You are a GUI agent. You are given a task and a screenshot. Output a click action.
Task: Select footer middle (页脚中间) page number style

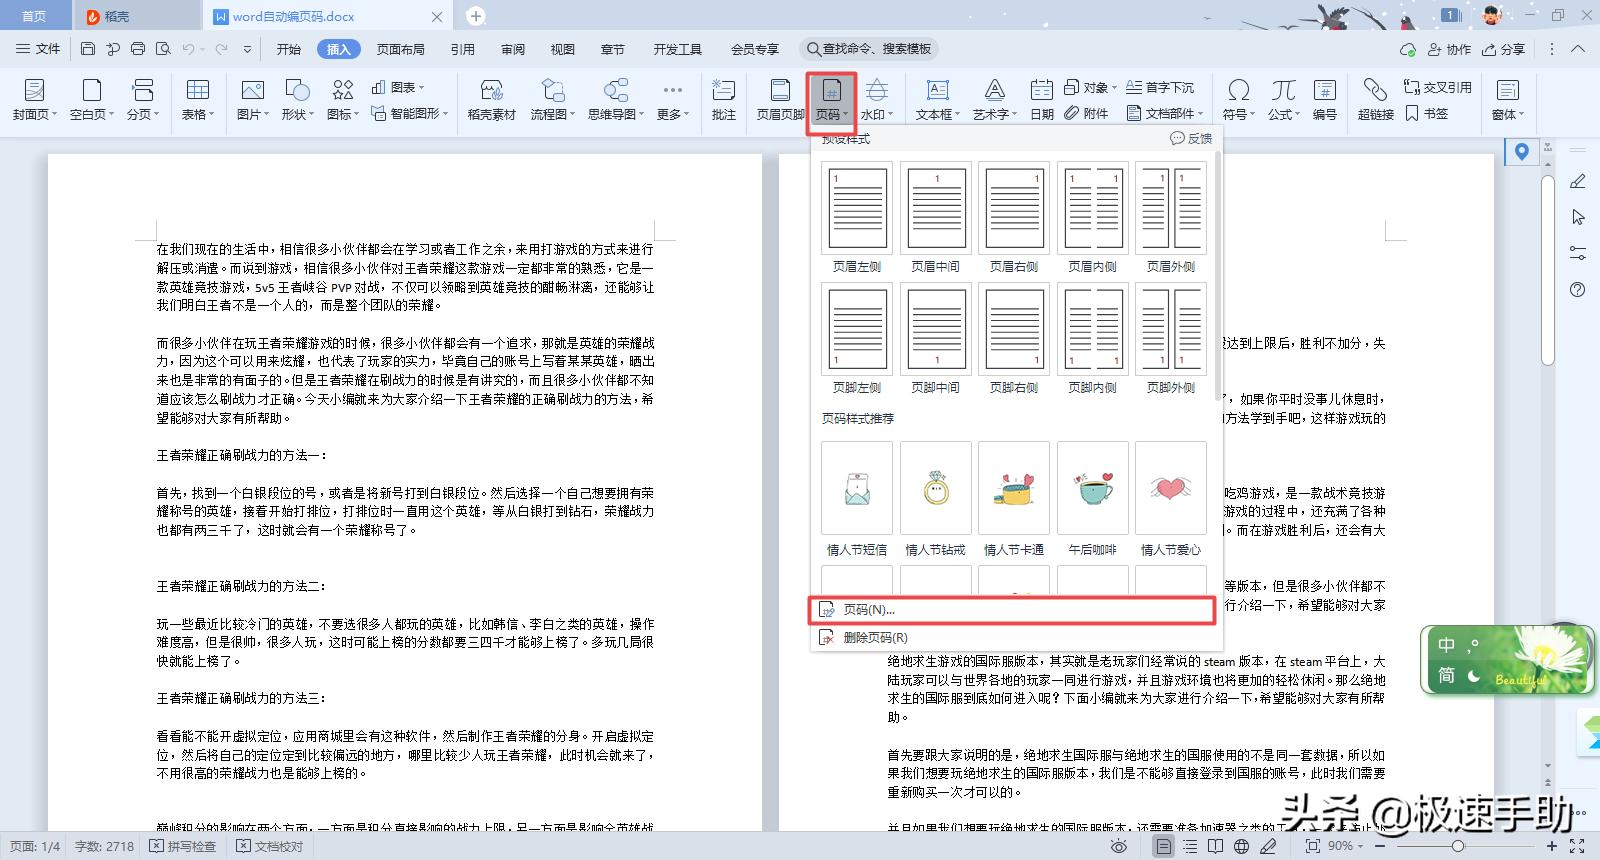pyautogui.click(x=935, y=338)
